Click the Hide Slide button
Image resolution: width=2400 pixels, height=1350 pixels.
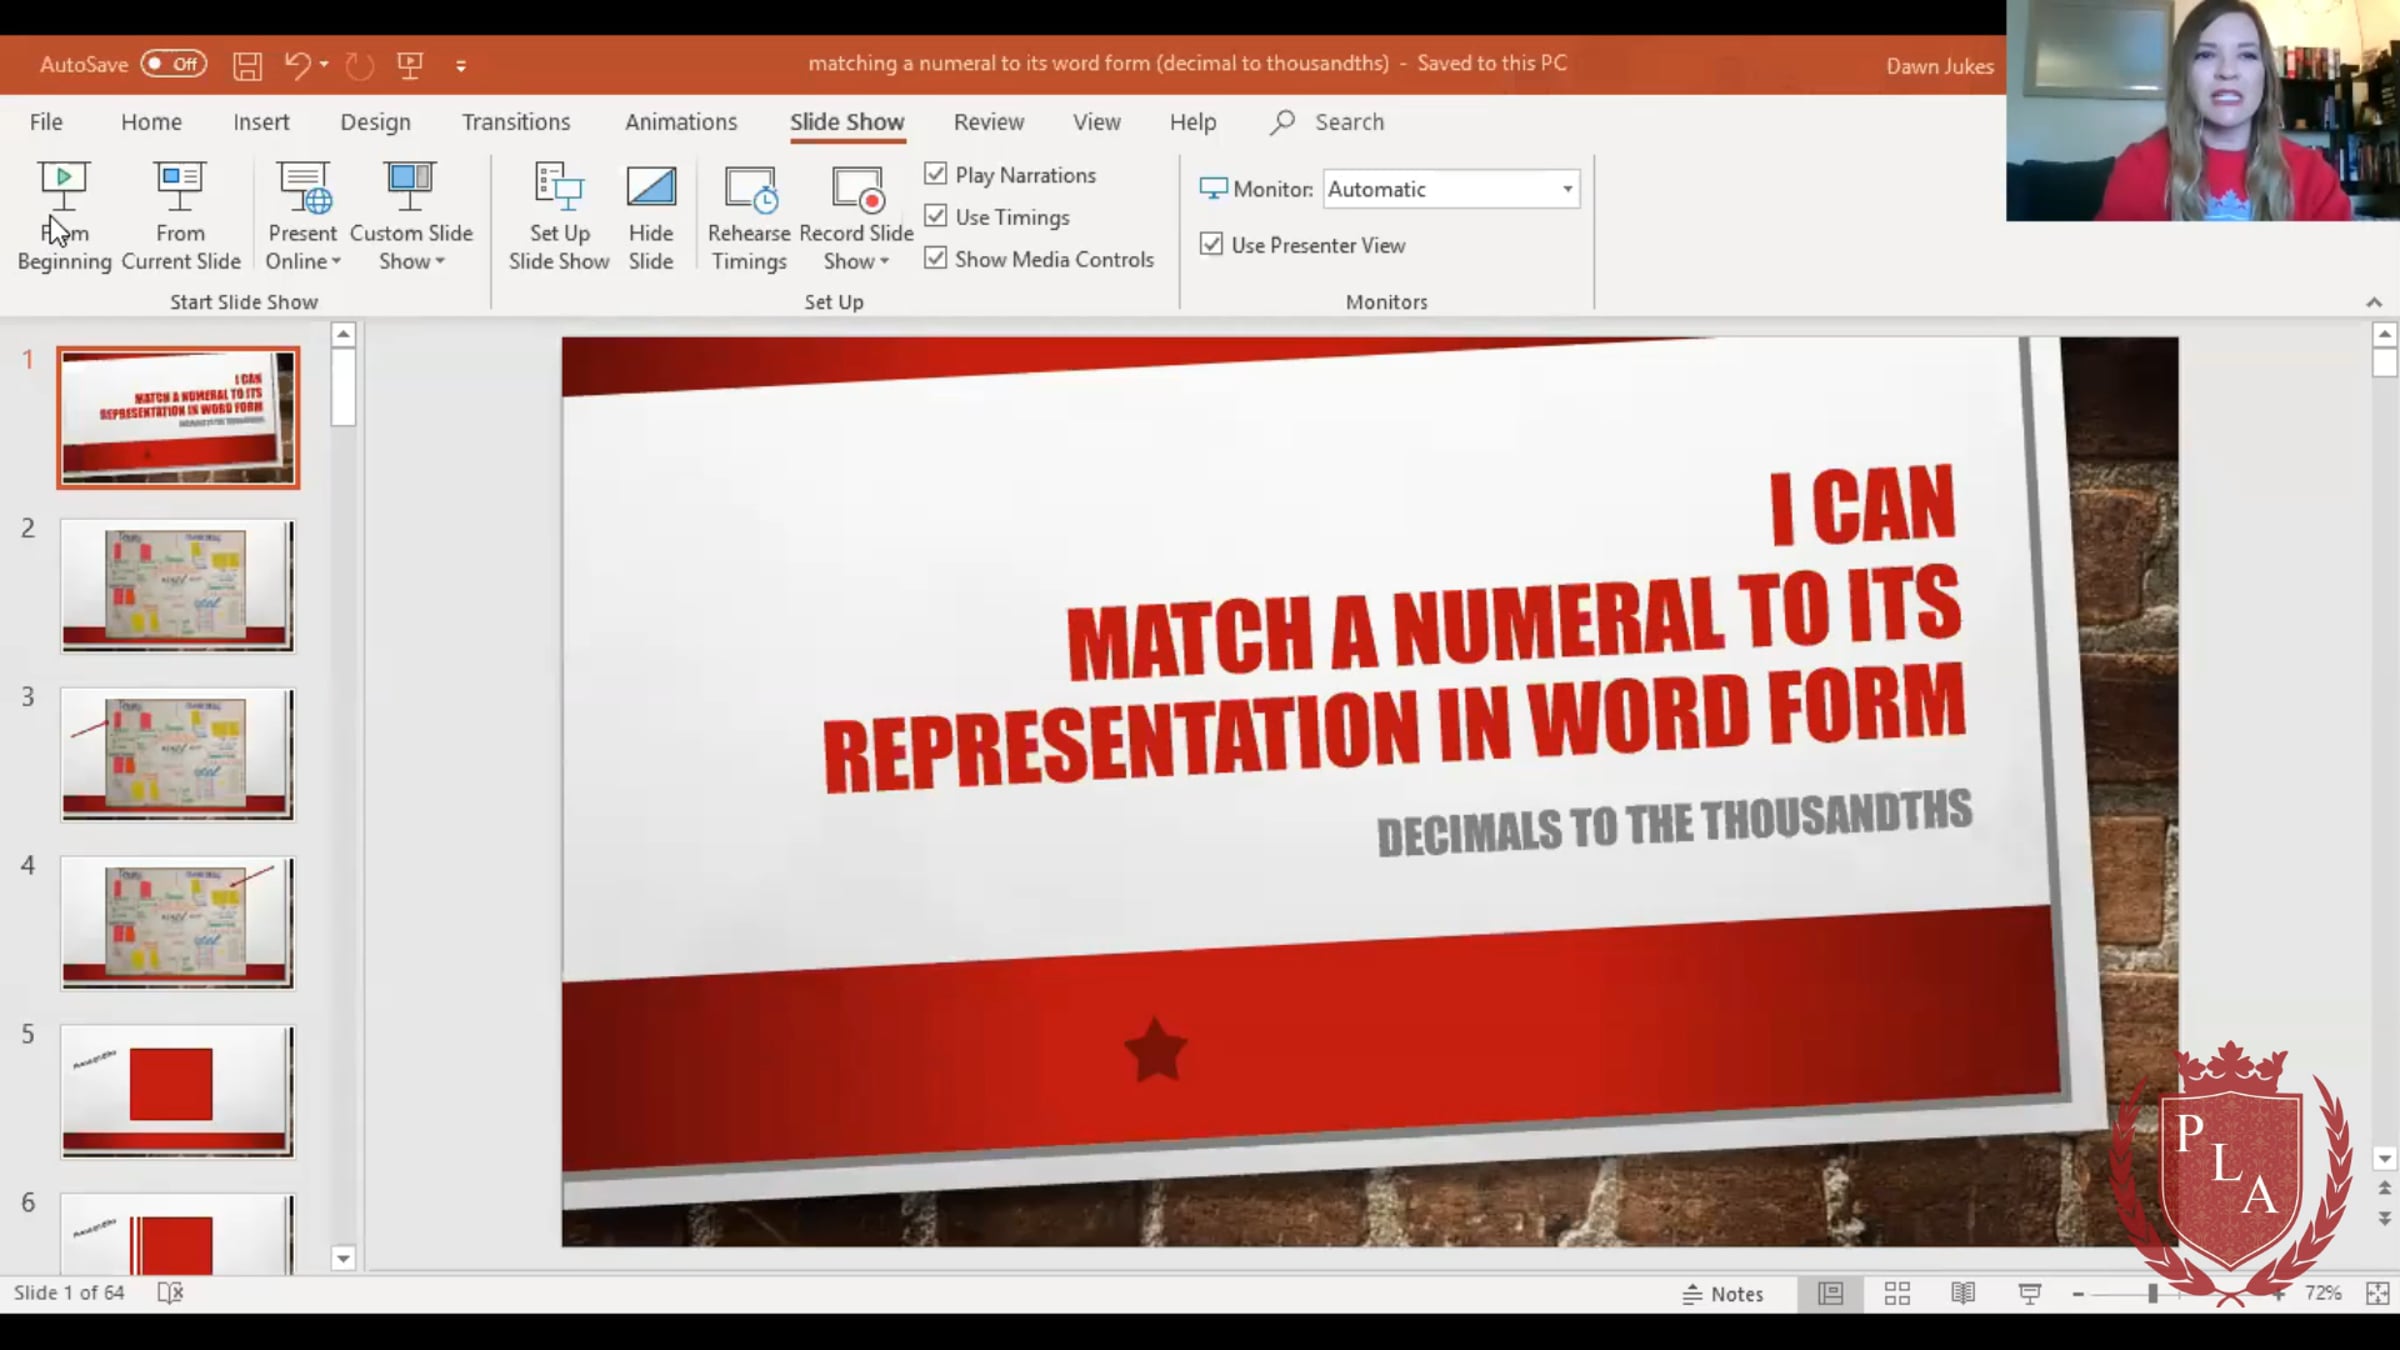tap(650, 216)
